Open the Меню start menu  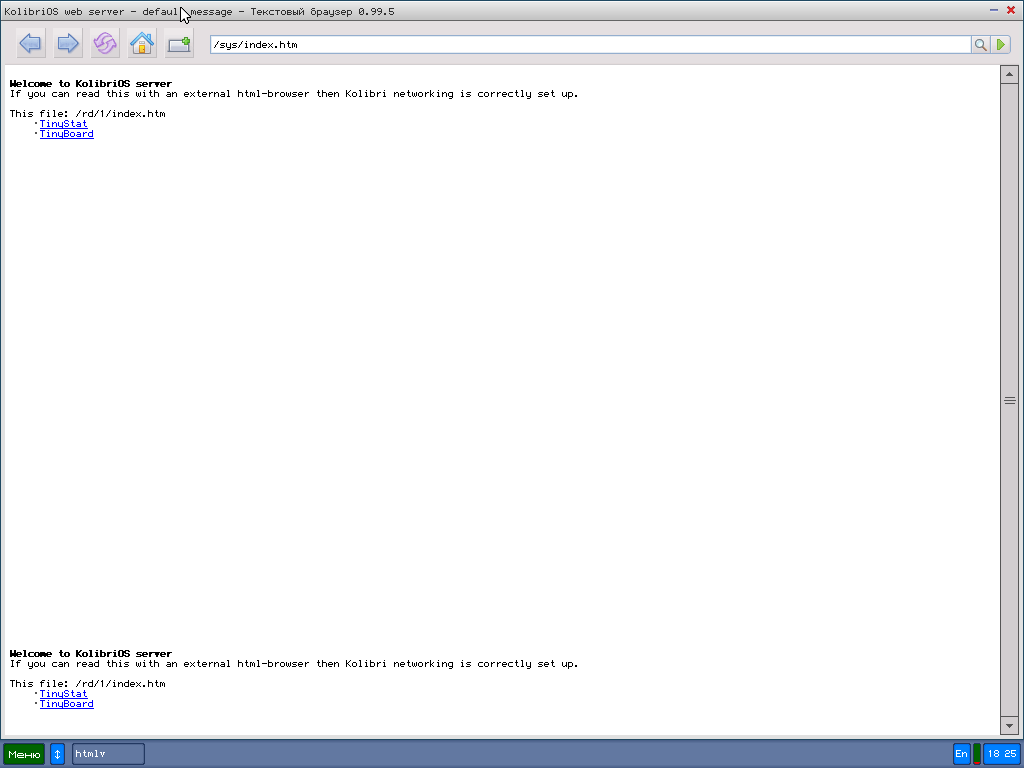tap(24, 754)
